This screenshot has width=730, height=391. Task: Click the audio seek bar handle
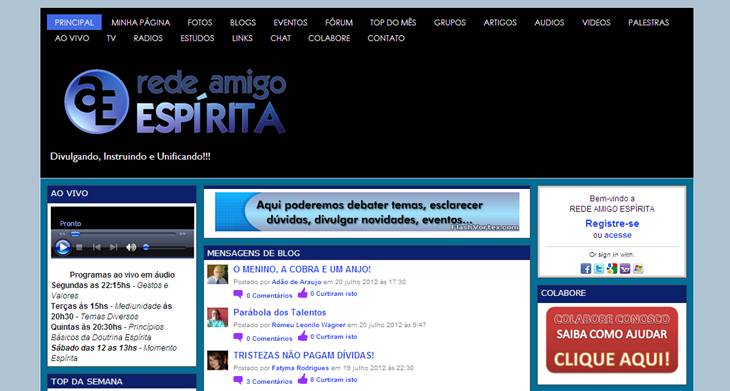point(75,234)
